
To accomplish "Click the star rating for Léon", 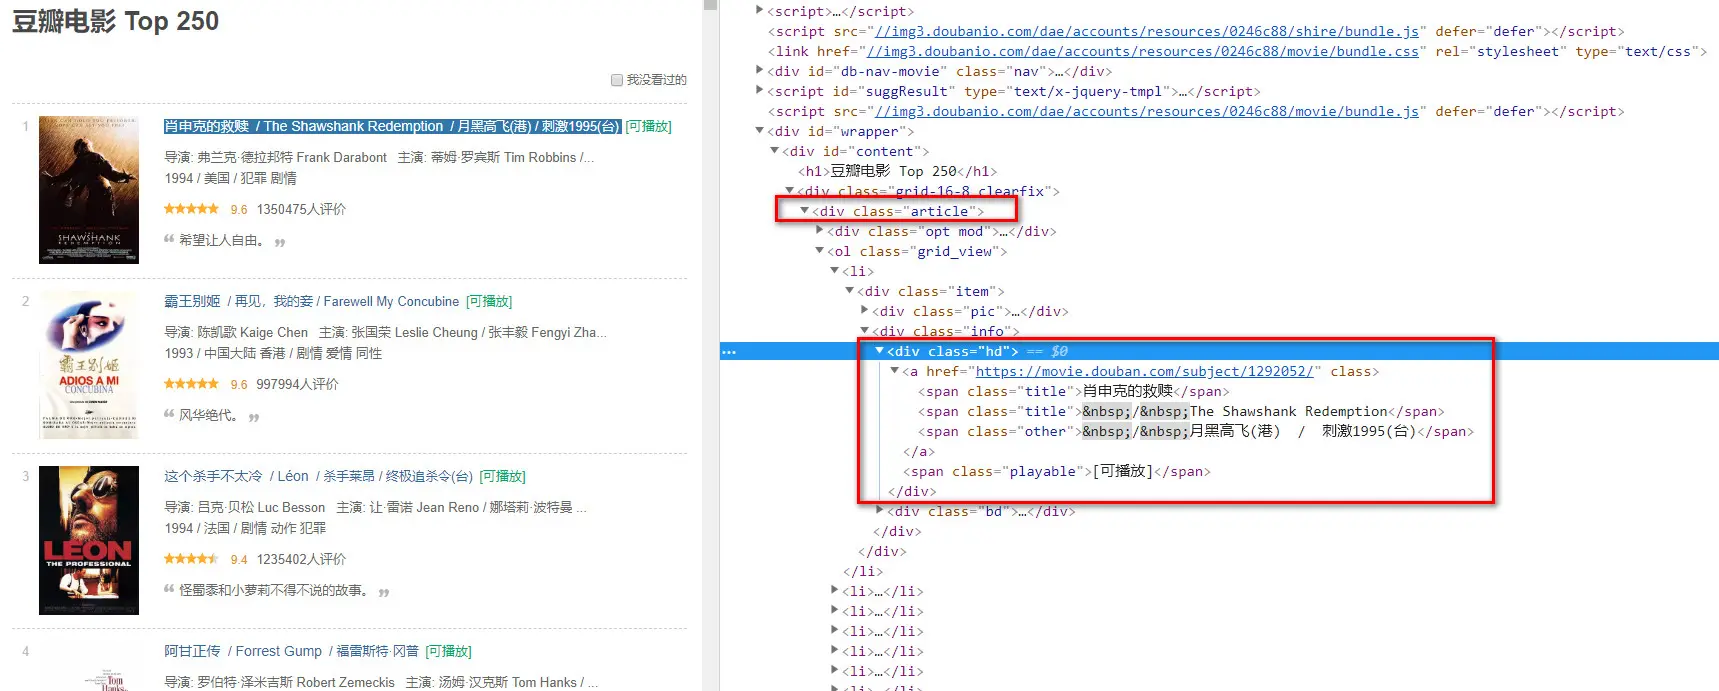I will click(191, 559).
